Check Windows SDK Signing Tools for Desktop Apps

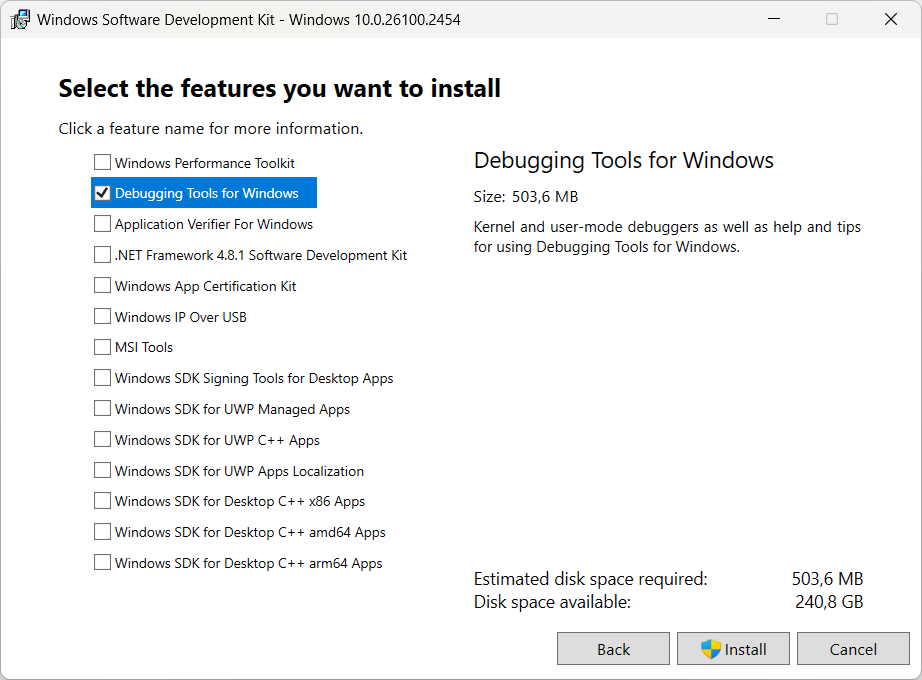[x=102, y=378]
